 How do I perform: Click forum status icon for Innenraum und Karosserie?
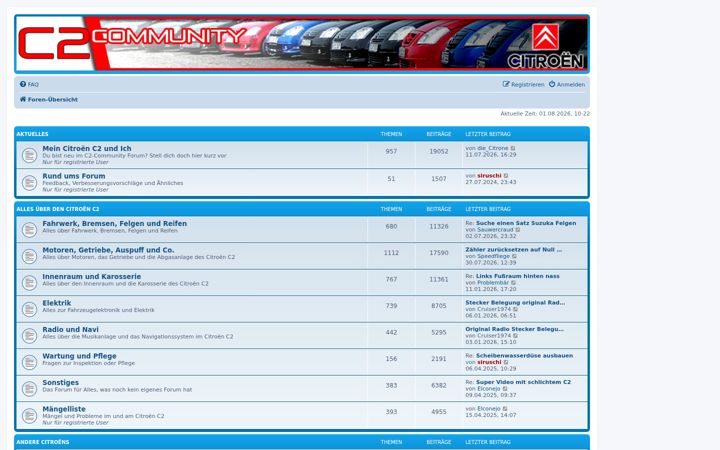tap(29, 283)
